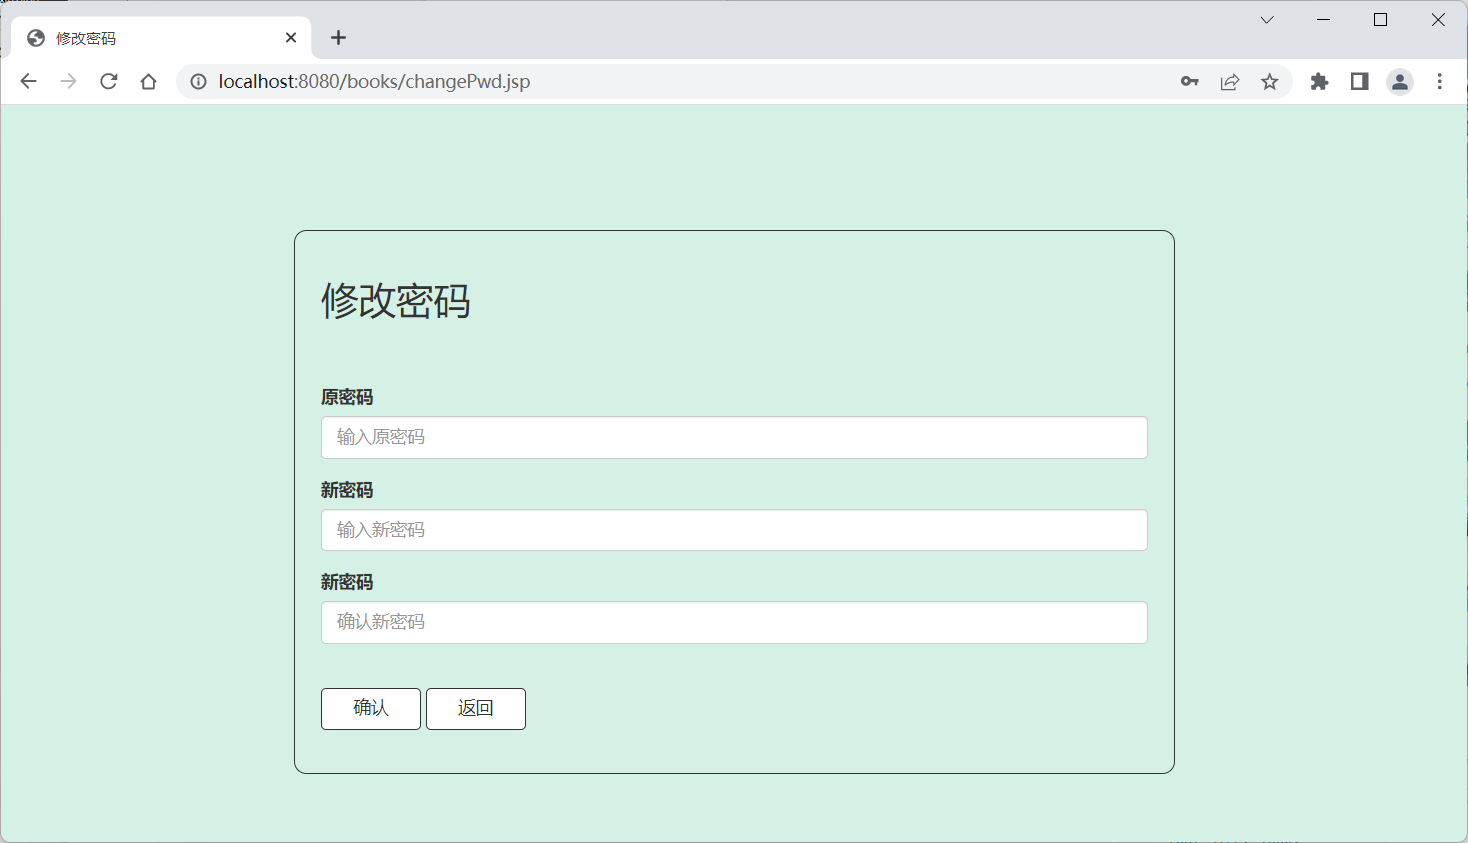The width and height of the screenshot is (1468, 843).
Task: Expand the tab search chevron
Action: pos(1267,20)
